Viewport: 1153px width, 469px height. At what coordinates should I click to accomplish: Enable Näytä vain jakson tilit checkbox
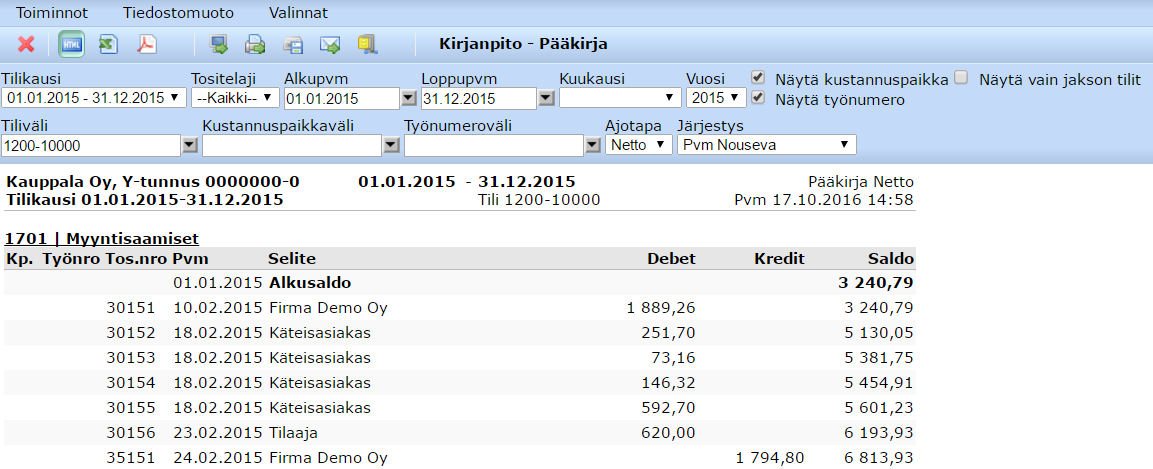961,77
